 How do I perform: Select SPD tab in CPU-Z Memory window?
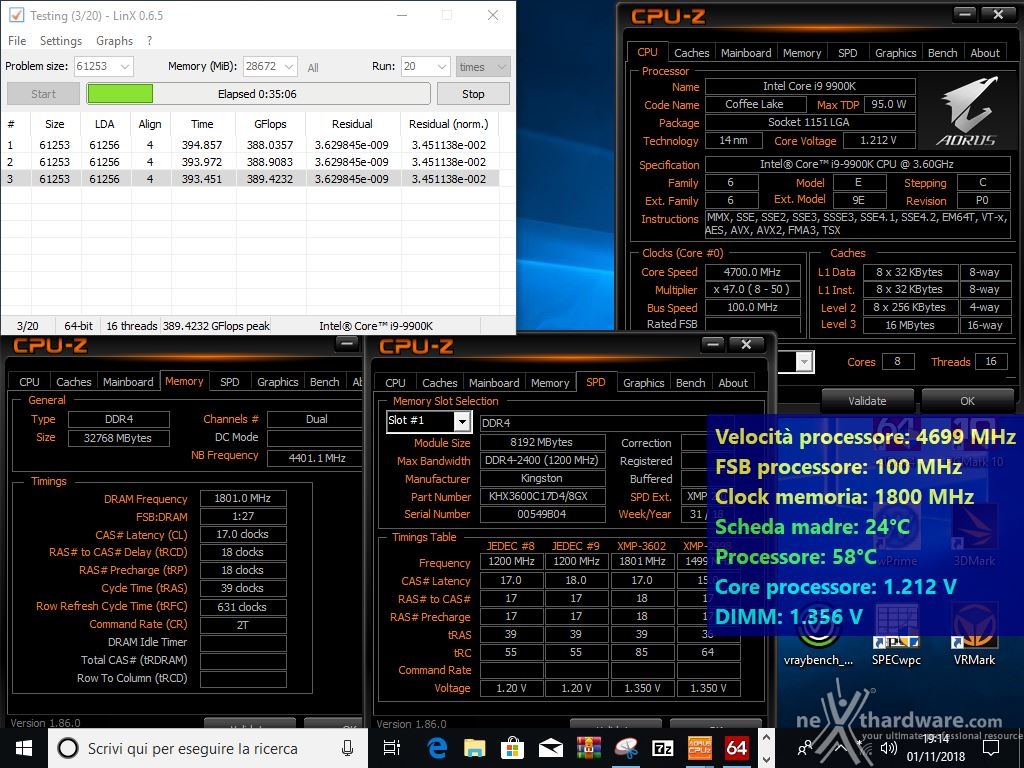229,382
